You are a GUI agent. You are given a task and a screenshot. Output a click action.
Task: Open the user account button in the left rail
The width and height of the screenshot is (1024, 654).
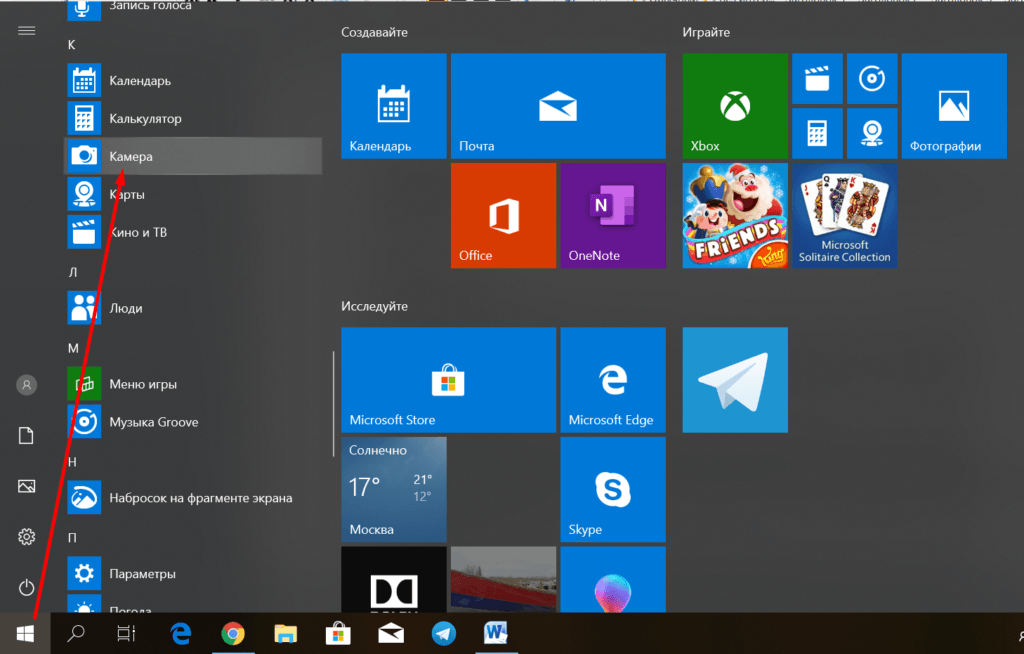click(x=27, y=384)
